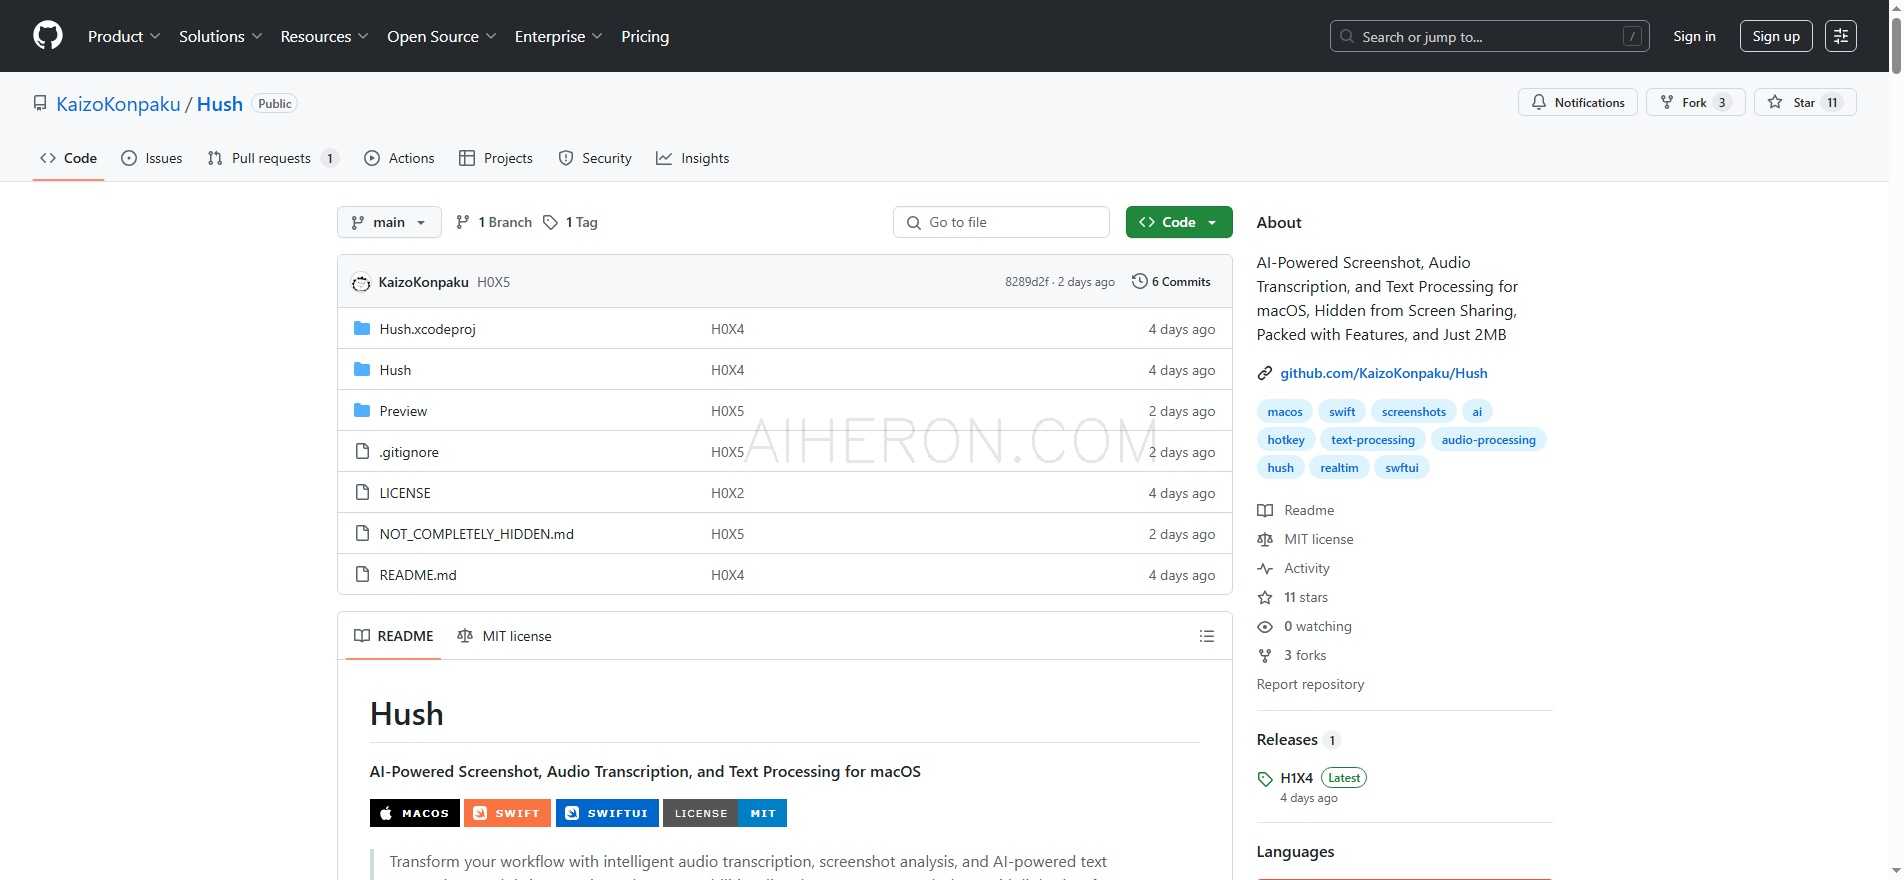Screen dimensions: 1904x880
Task: Open the KaizoKonpaku owner link
Action: pyautogui.click(x=118, y=104)
